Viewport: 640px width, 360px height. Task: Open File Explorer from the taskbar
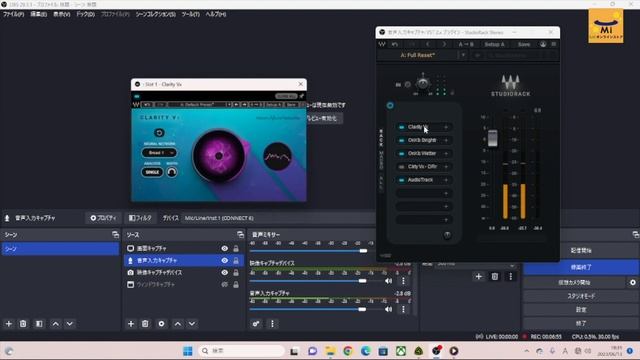coord(330,351)
